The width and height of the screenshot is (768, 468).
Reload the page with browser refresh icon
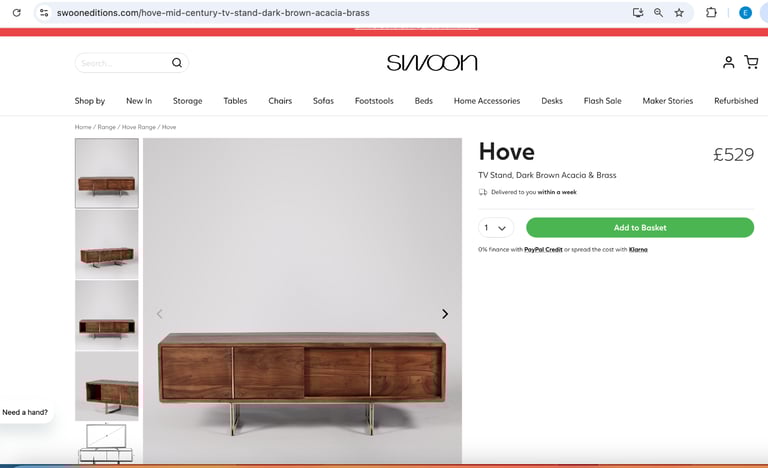17,13
